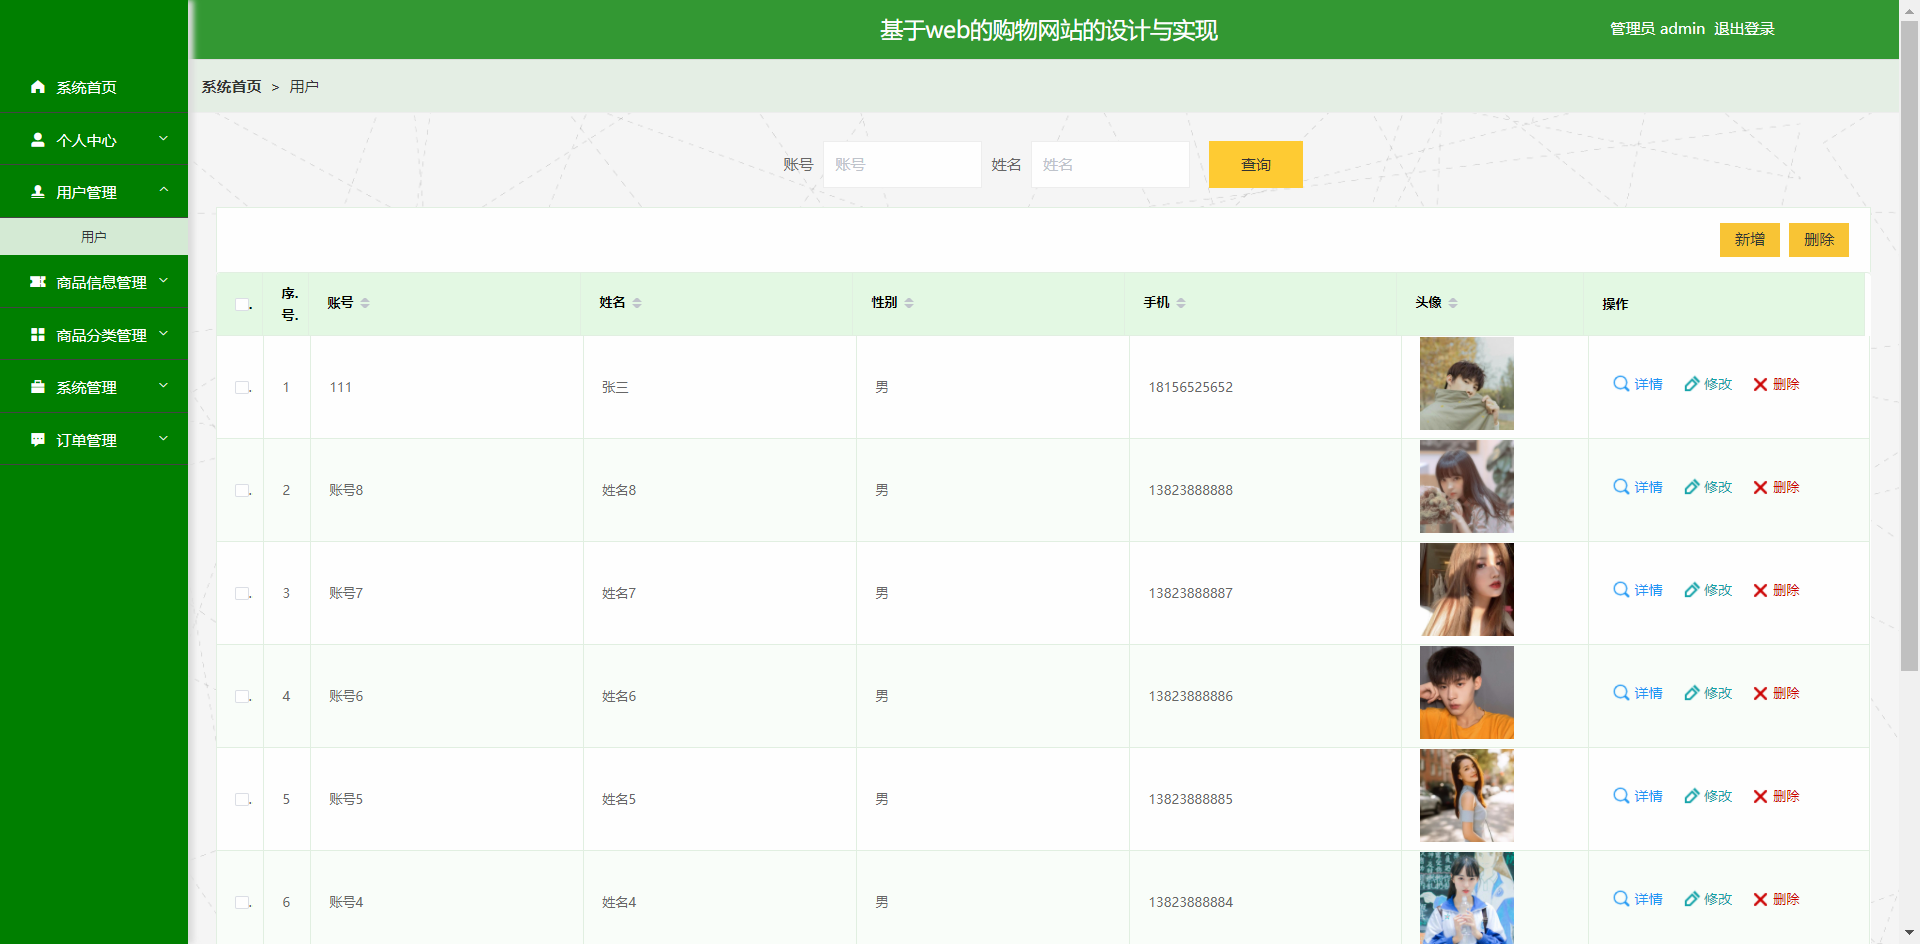The height and width of the screenshot is (944, 1920).
Task: Click 姓名8's avatar thumbnail
Action: [x=1466, y=486]
